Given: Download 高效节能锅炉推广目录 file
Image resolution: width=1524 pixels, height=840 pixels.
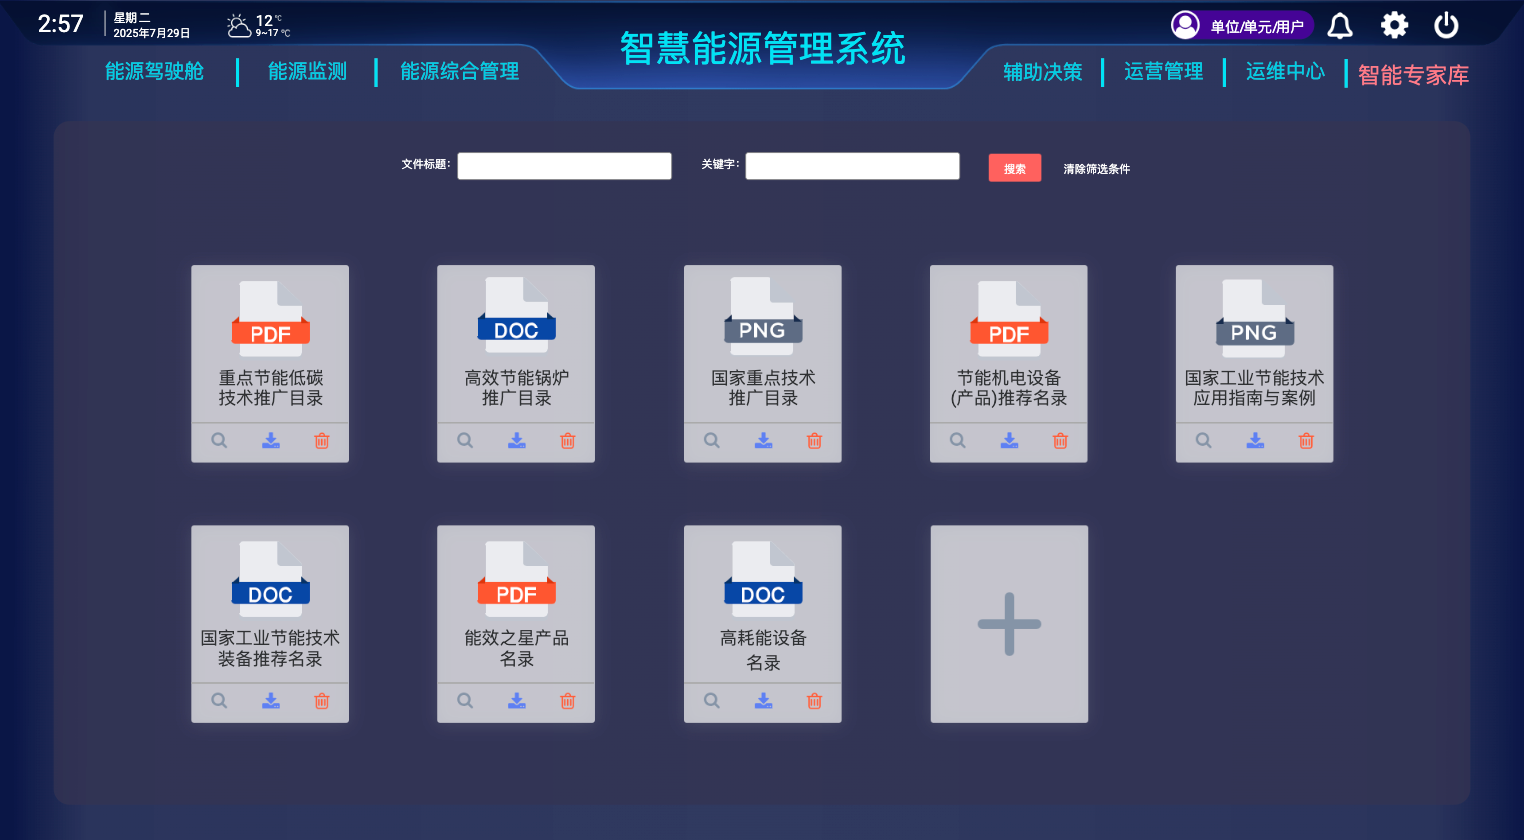Looking at the screenshot, I should tap(517, 440).
